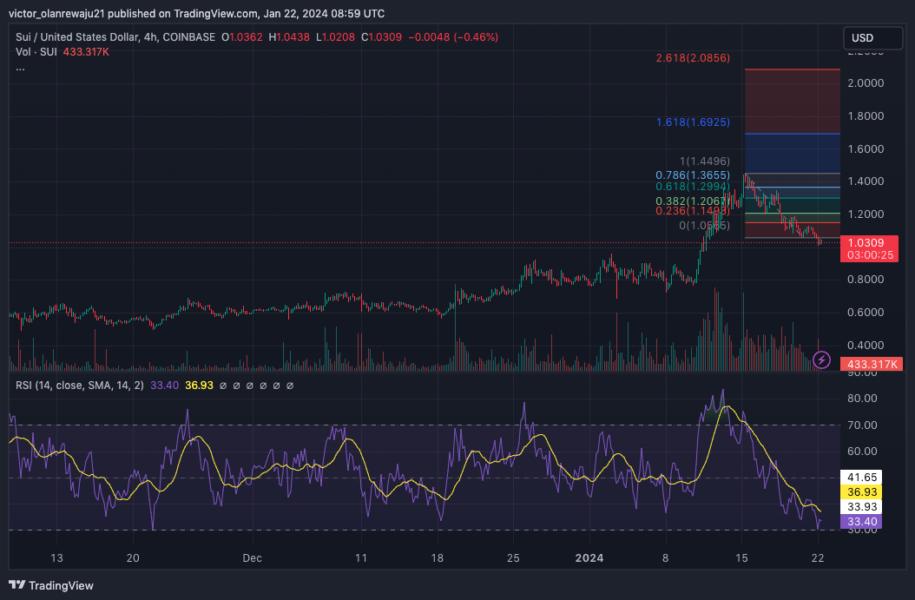Expand the three-dot legend toggle under Vol
915x600 pixels.
(20, 69)
